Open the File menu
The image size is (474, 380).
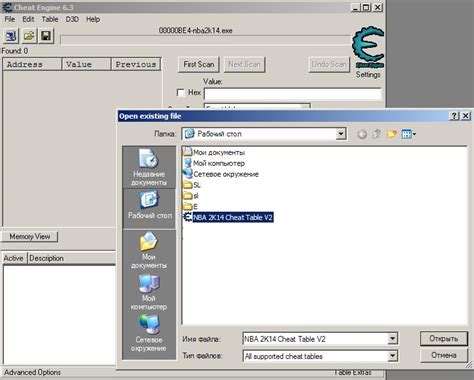[x=10, y=19]
